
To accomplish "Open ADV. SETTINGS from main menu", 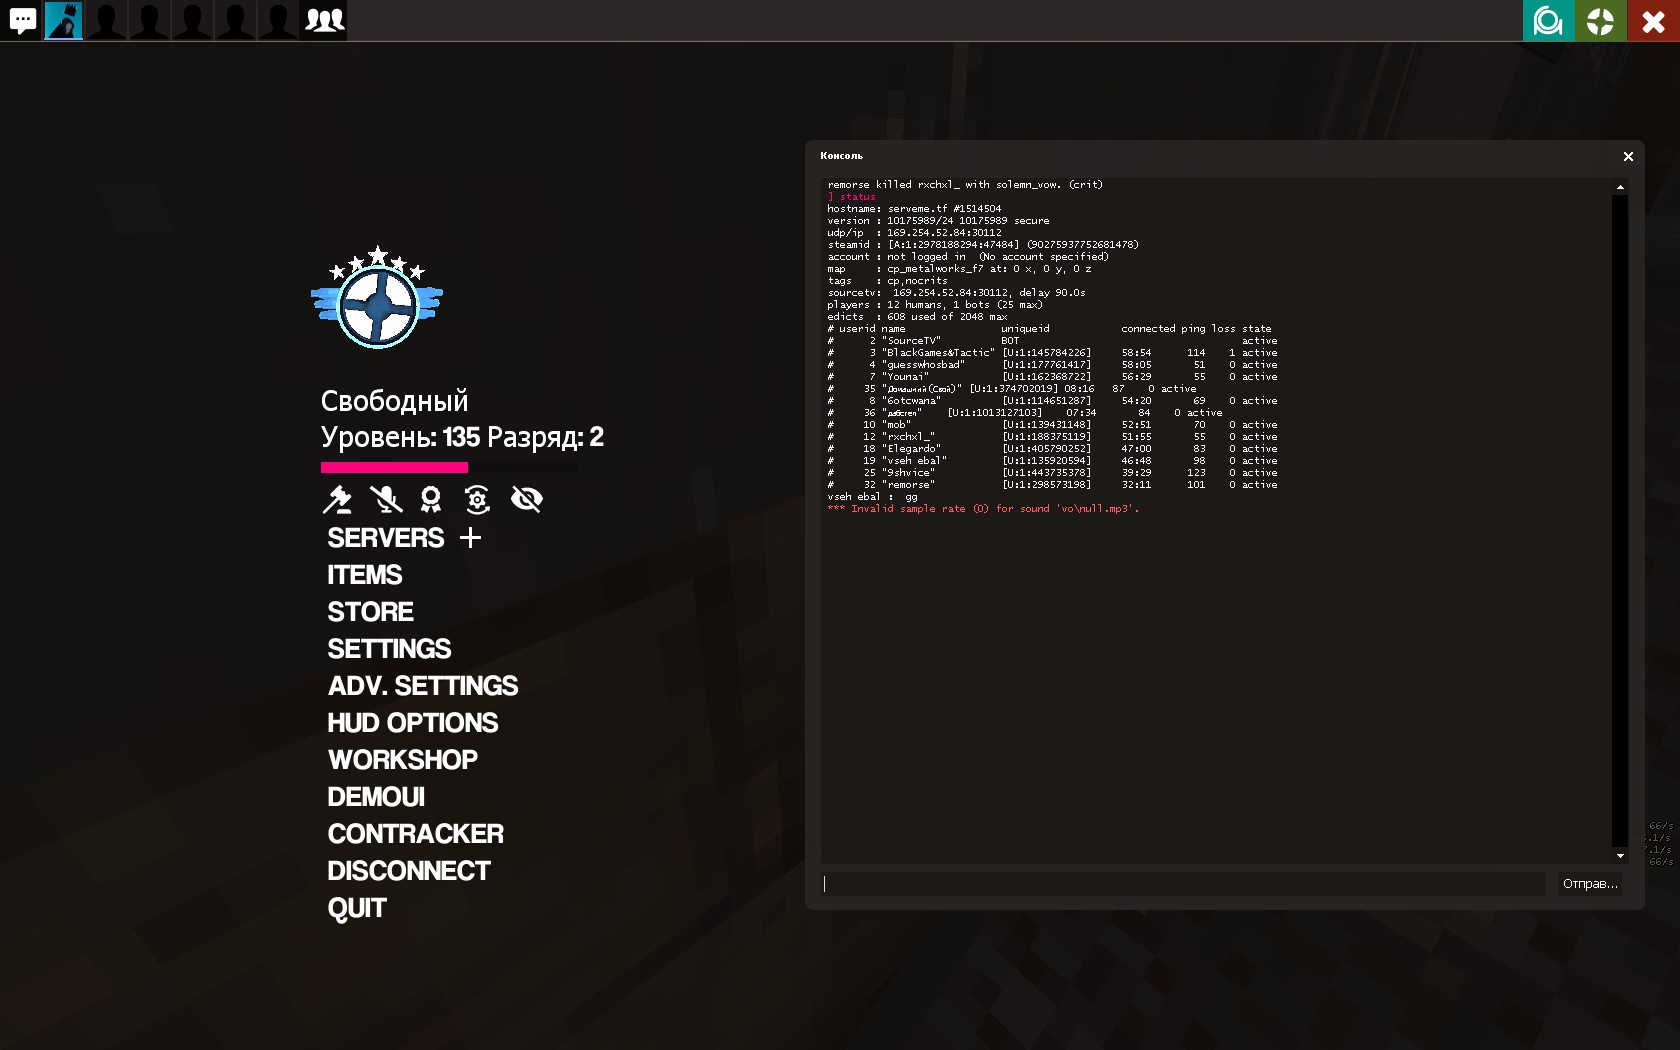I will [x=422, y=686].
